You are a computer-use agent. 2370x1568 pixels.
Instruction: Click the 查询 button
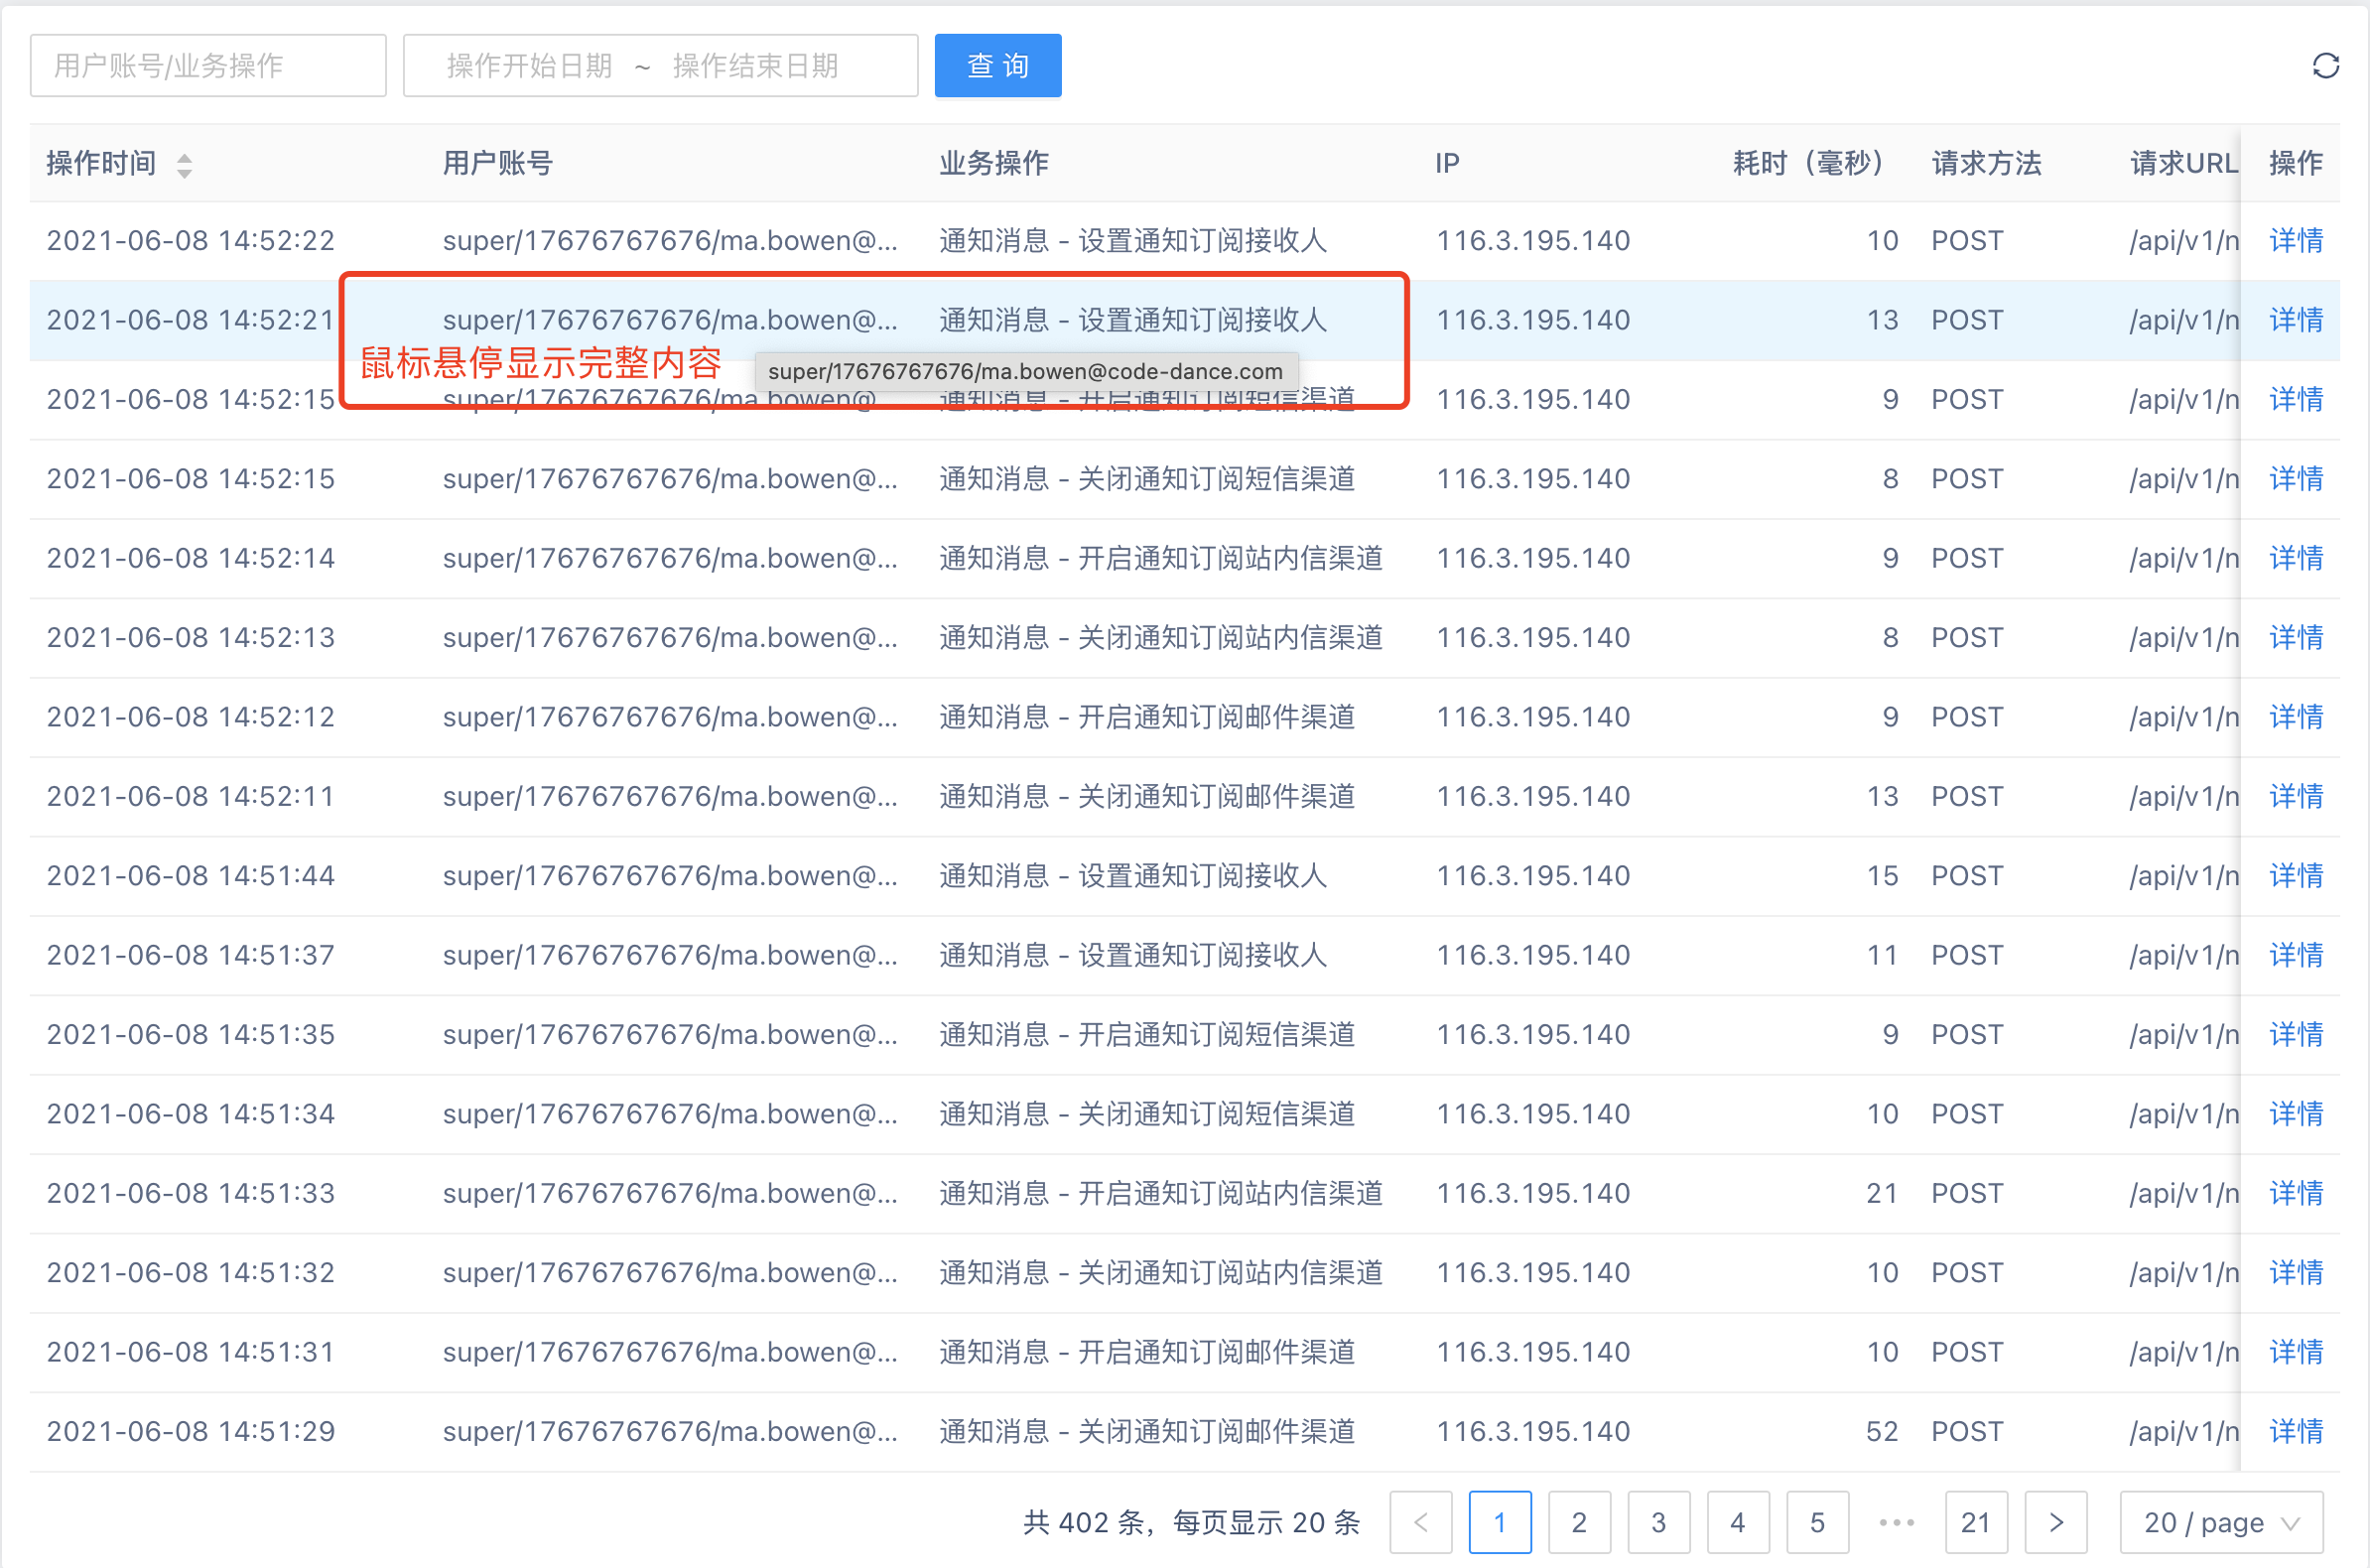(997, 66)
